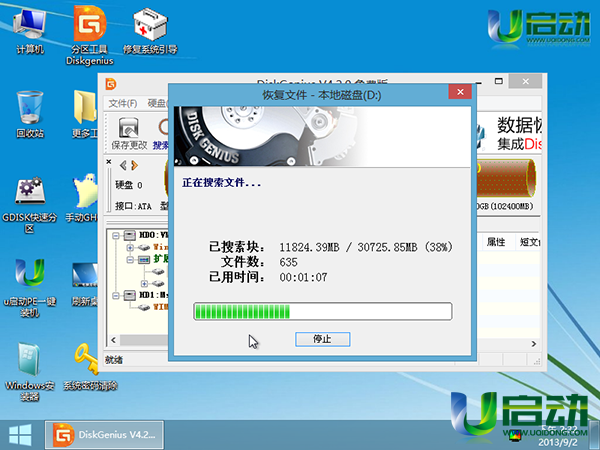Click the forward arrow next to 硬盘 0
Viewport: 600px width, 450px height.
[134, 165]
